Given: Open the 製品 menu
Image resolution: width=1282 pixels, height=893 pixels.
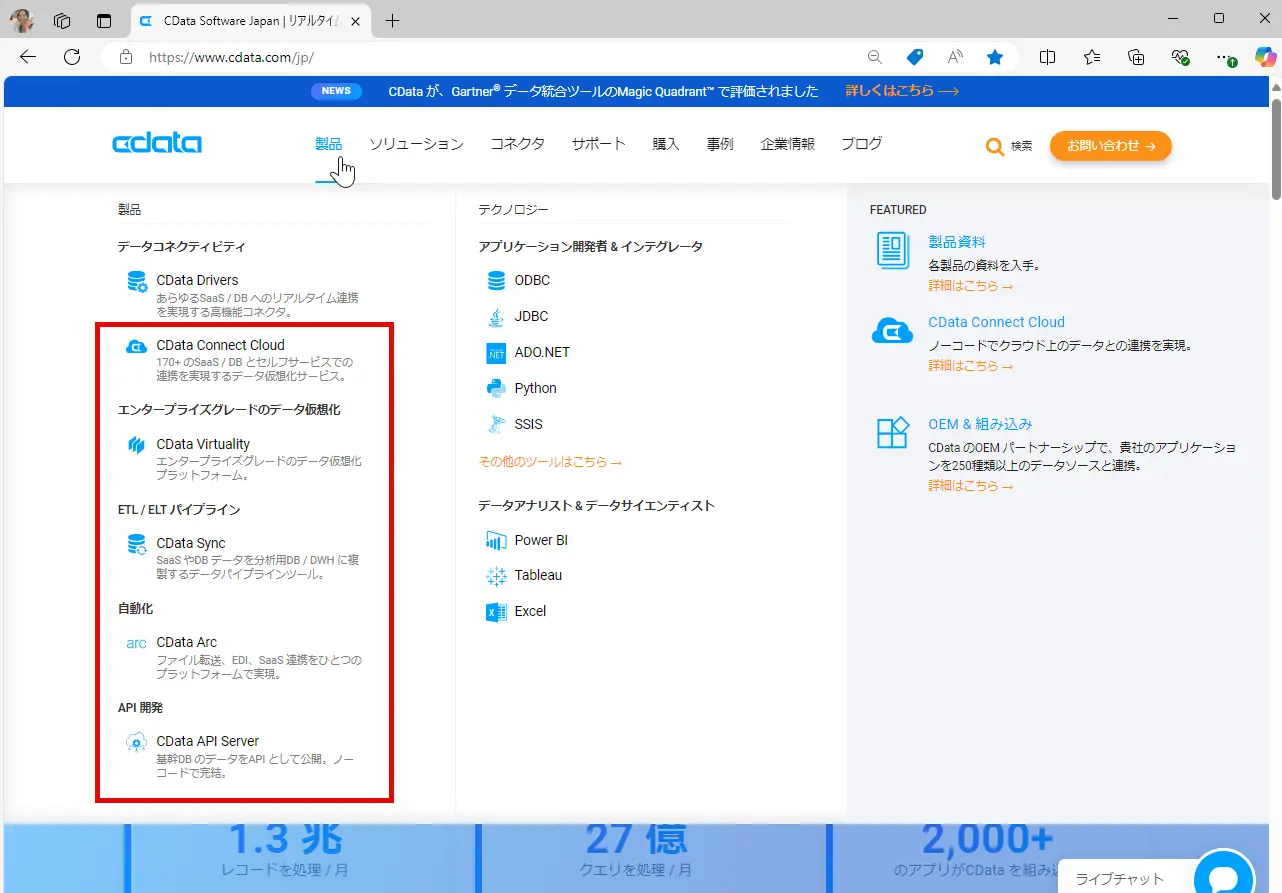Looking at the screenshot, I should 328,144.
